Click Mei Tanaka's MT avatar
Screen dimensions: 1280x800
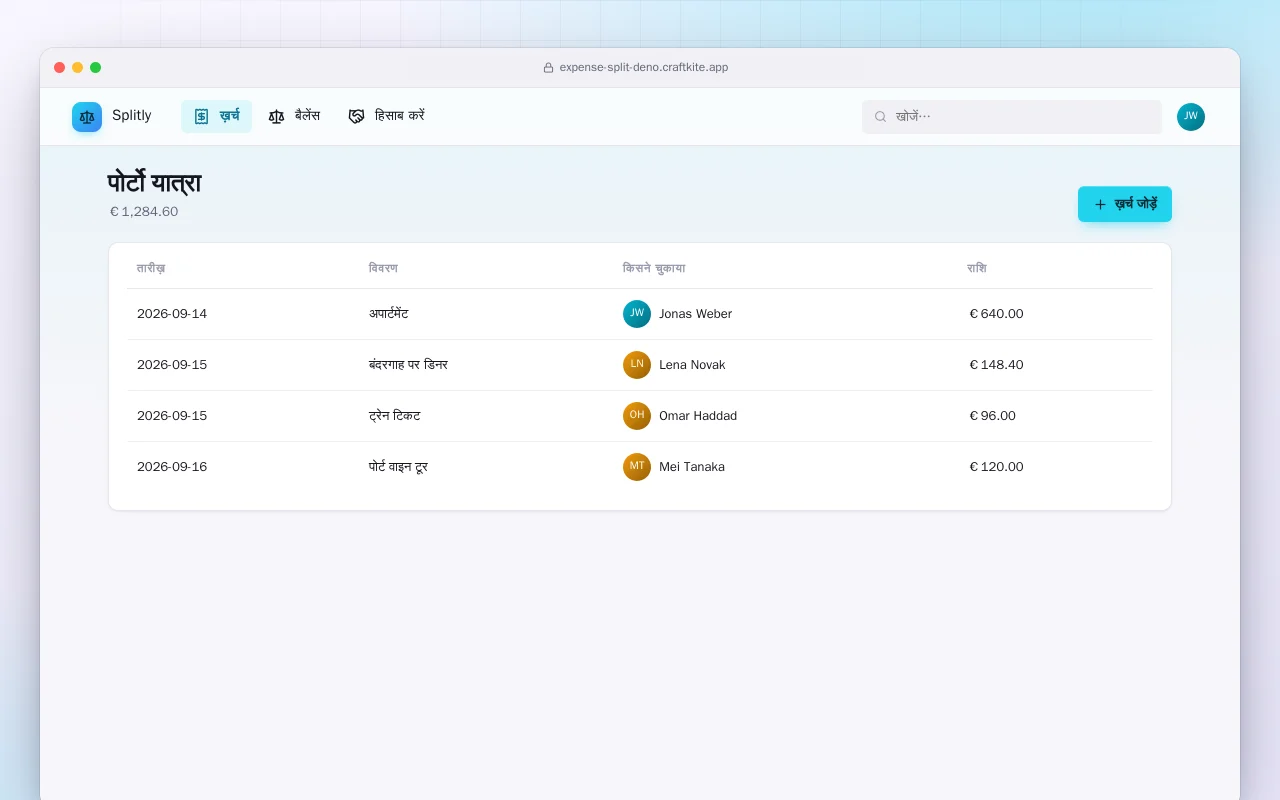(x=637, y=467)
